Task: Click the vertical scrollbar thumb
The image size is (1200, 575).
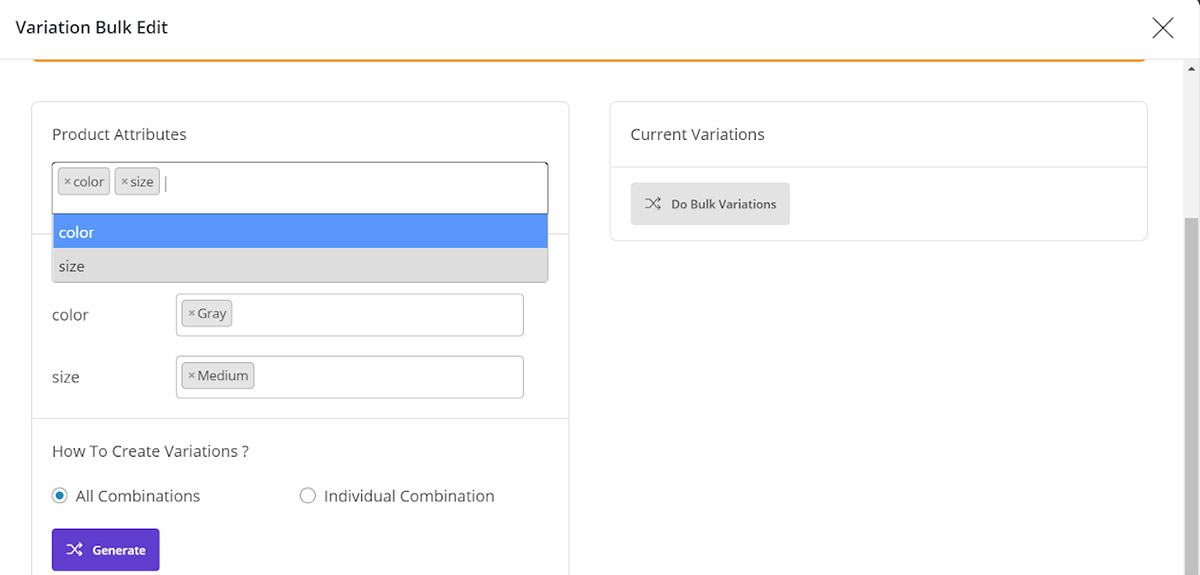Action: [x=1191, y=400]
